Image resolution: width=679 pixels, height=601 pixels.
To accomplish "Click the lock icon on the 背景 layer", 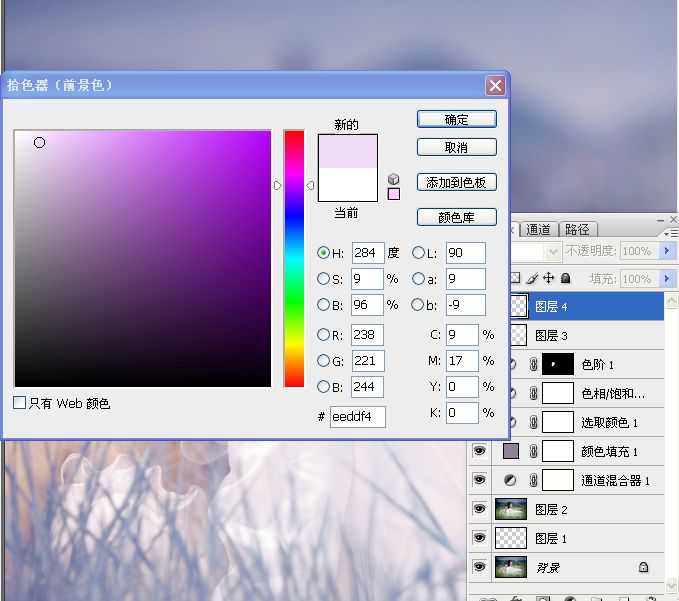I will [x=643, y=567].
